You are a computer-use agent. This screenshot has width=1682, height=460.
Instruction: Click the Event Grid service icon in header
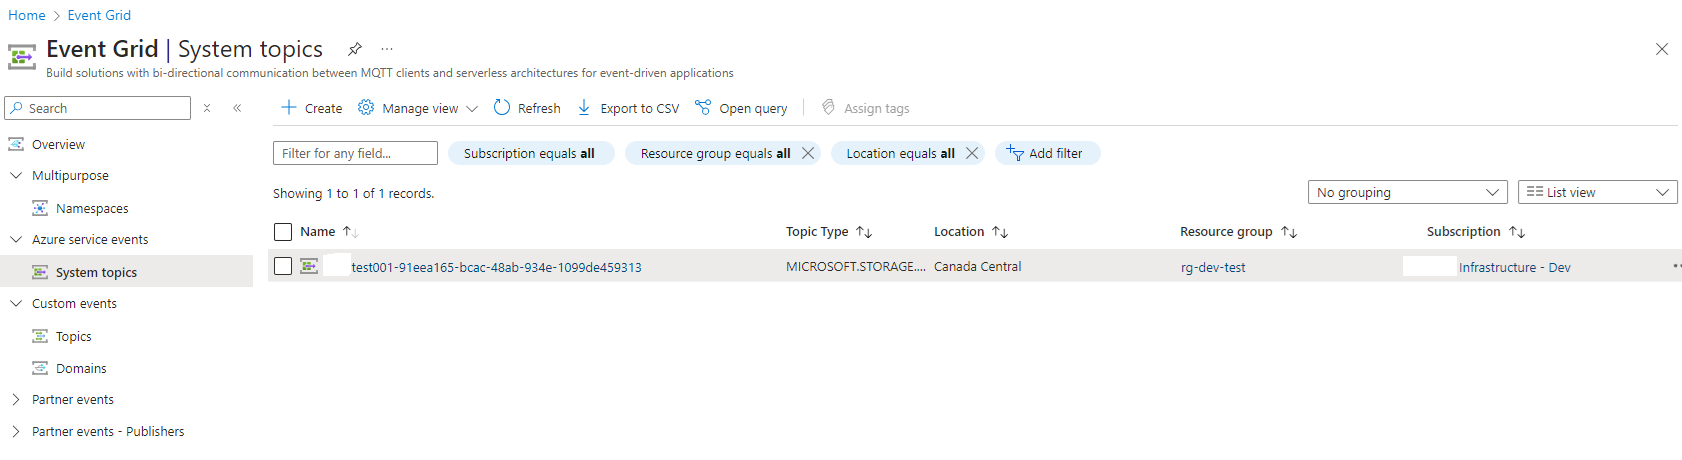click(22, 57)
